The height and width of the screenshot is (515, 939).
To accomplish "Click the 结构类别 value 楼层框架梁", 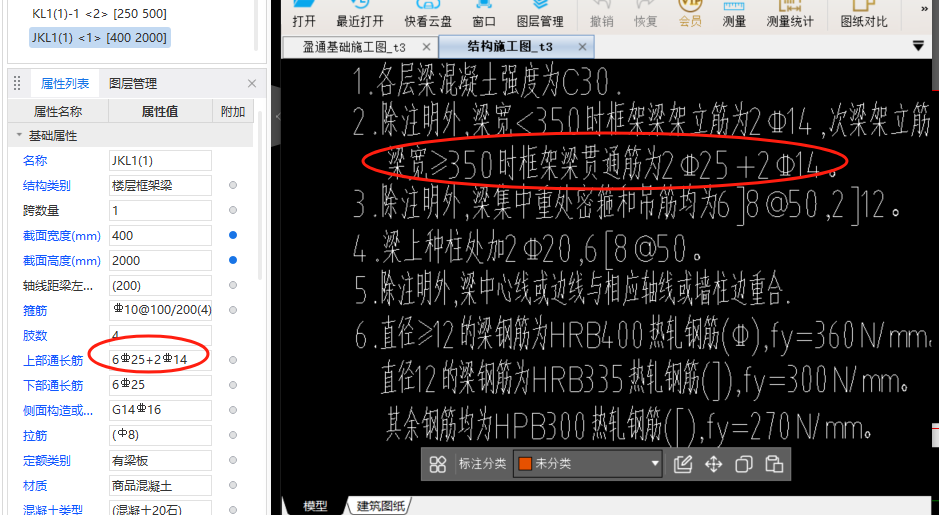I will point(160,186).
